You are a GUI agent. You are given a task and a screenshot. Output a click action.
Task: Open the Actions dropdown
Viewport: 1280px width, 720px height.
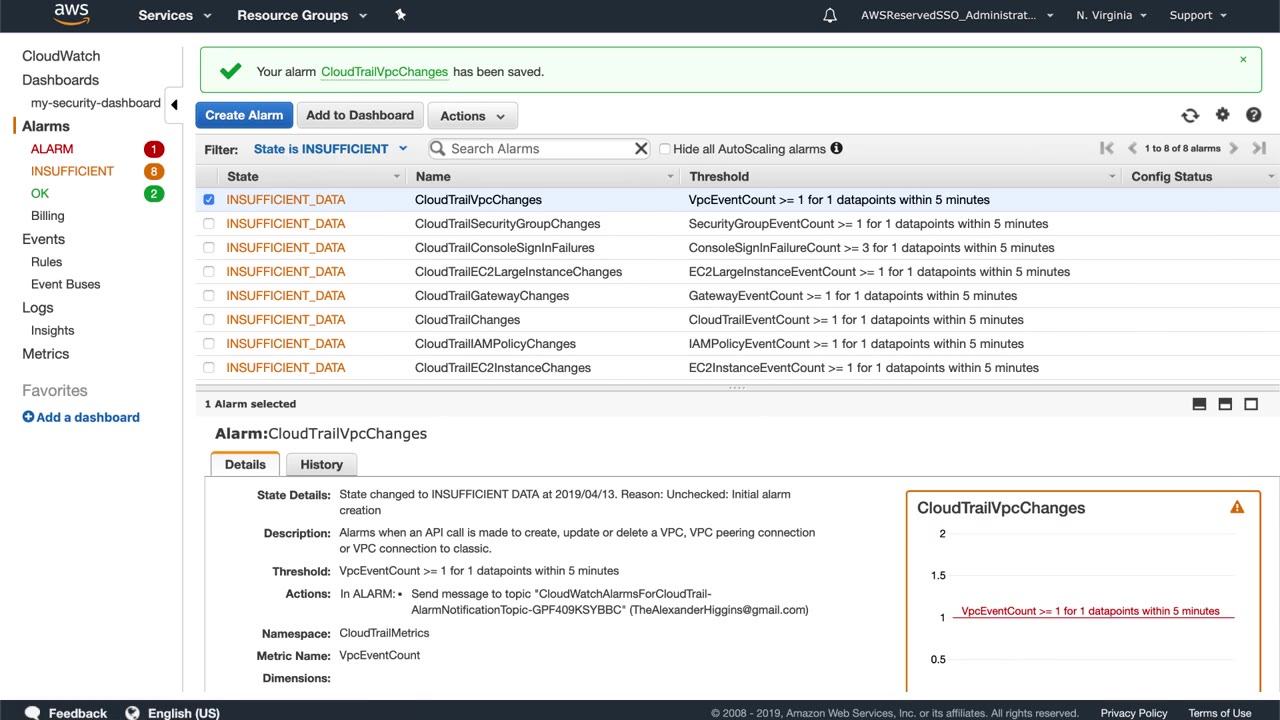point(473,116)
